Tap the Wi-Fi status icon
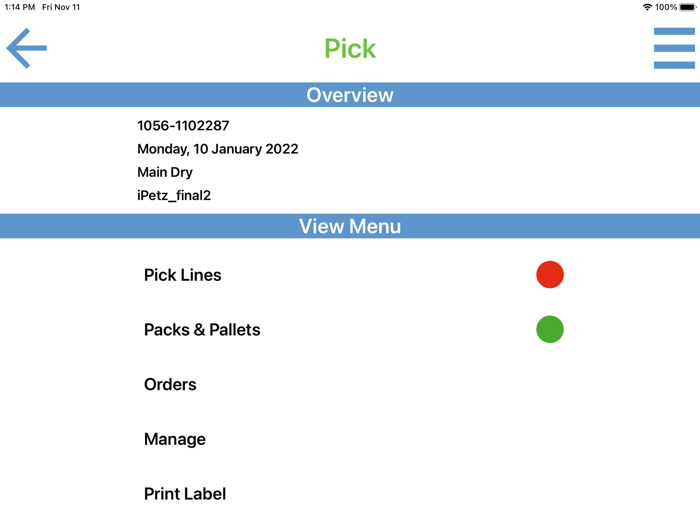The height and width of the screenshot is (525, 700). click(647, 7)
